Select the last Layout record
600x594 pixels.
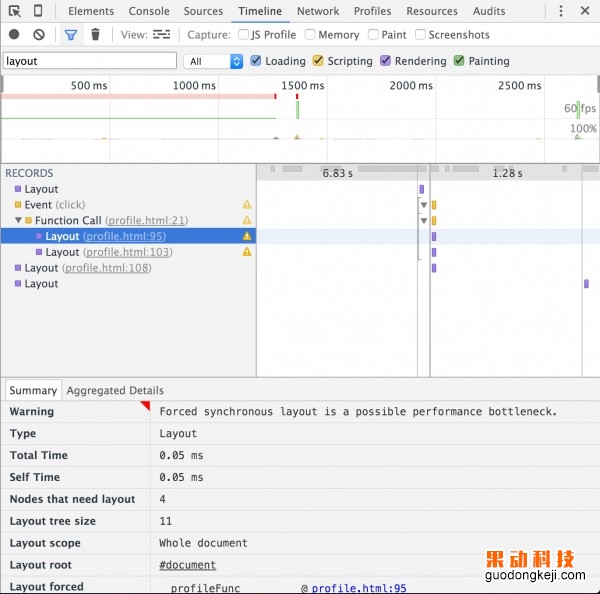point(129,284)
